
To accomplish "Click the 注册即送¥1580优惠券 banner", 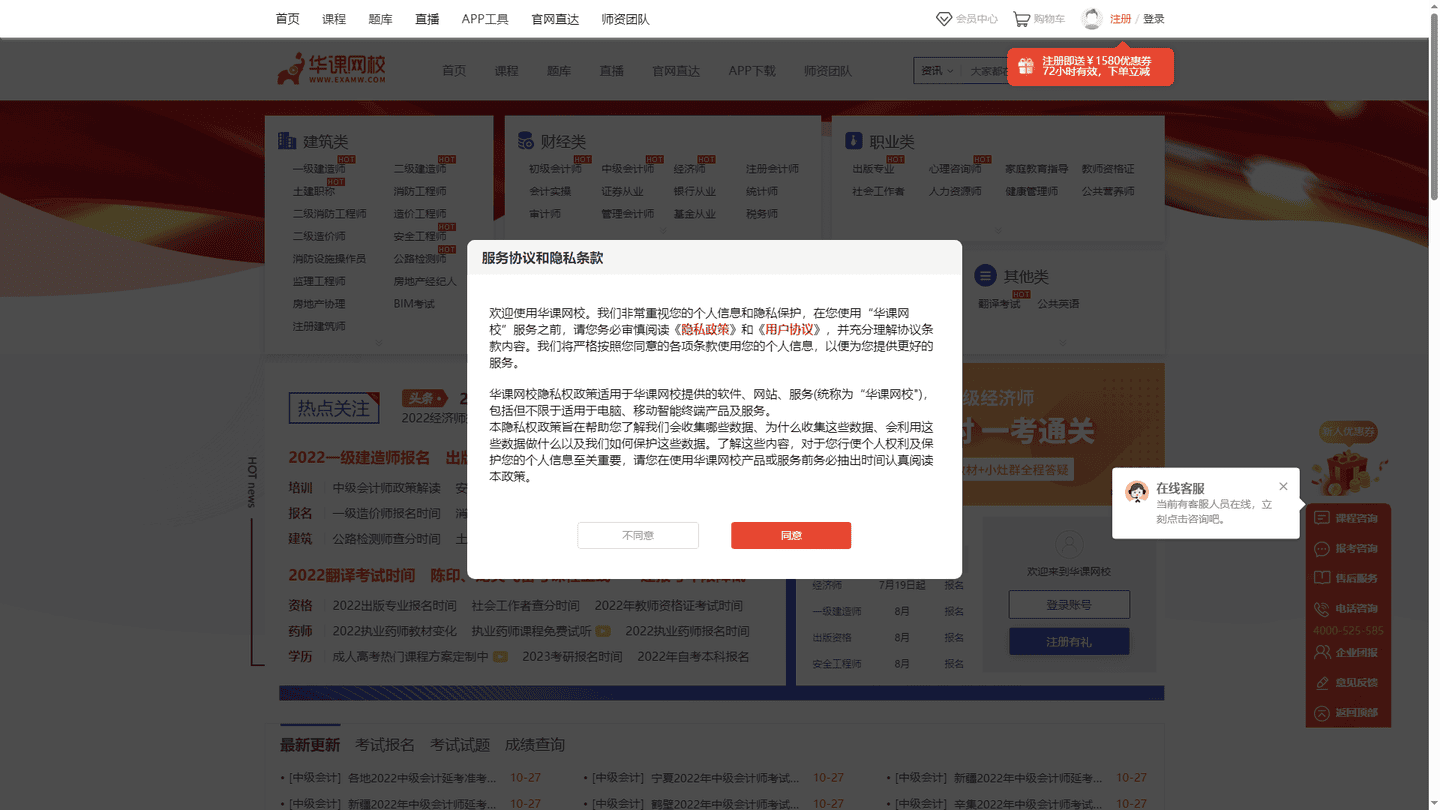I will [x=1090, y=66].
